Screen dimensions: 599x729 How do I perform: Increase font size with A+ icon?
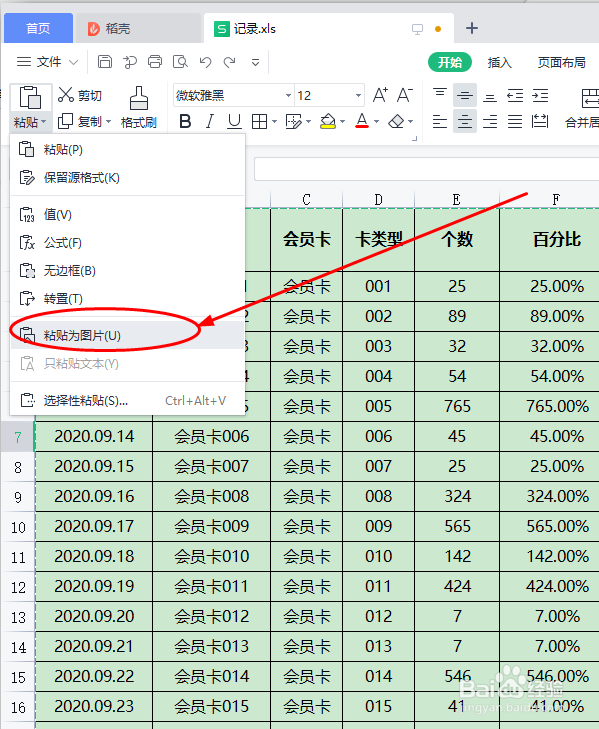click(380, 95)
